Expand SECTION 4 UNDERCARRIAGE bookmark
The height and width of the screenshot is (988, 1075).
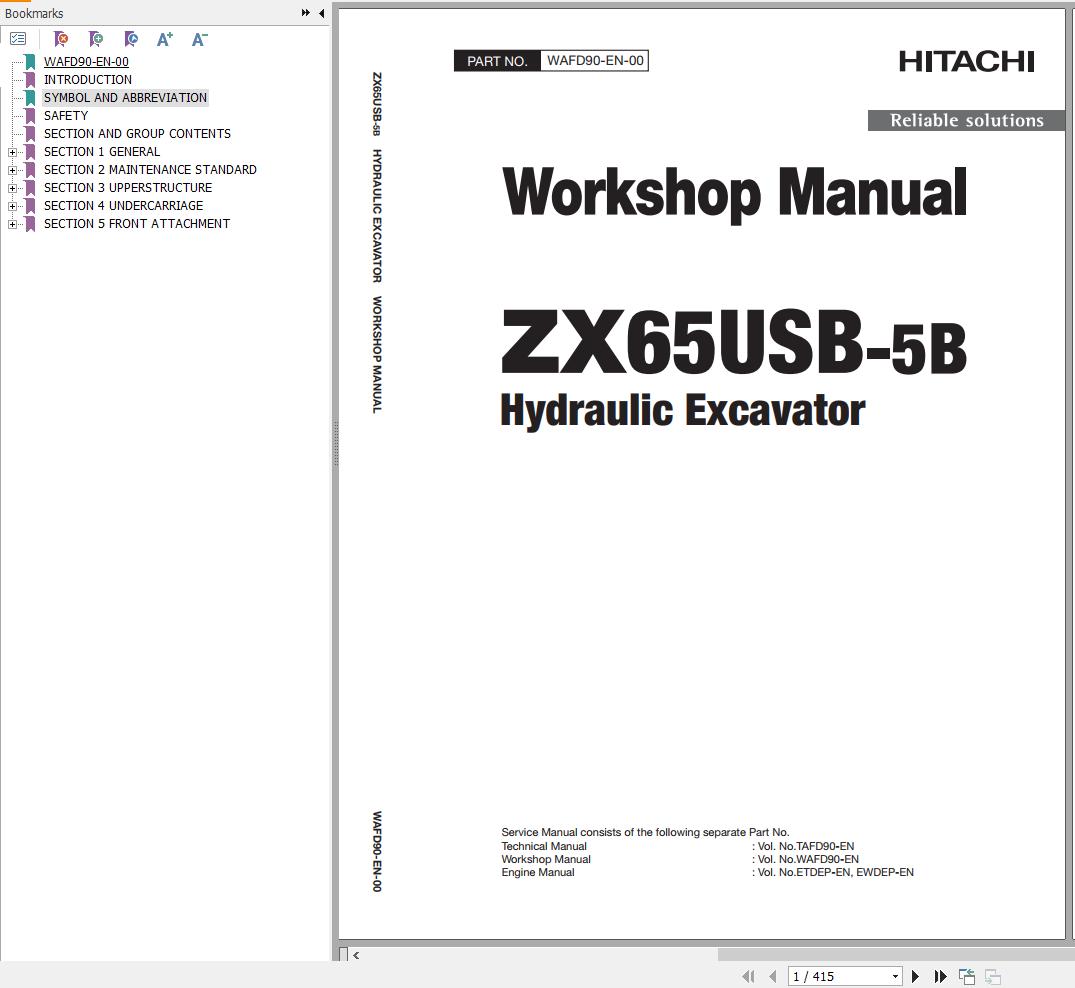click(12, 206)
